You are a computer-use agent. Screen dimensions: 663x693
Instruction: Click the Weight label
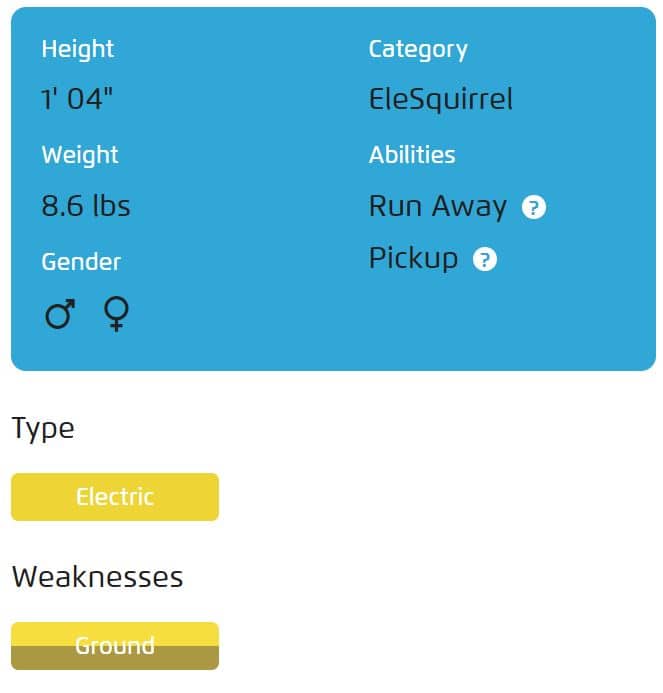pos(80,155)
